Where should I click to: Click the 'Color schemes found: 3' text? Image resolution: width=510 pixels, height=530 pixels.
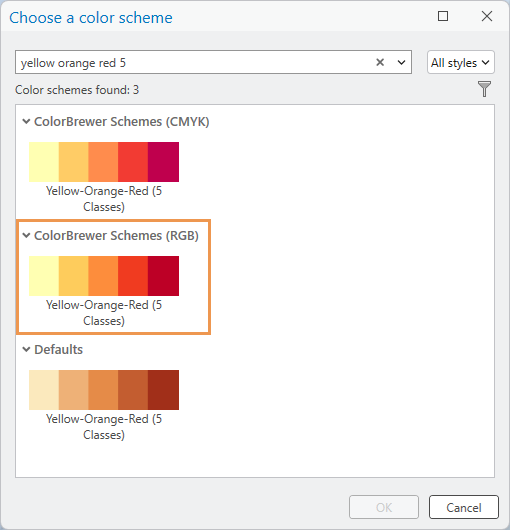pyautogui.click(x=77, y=90)
